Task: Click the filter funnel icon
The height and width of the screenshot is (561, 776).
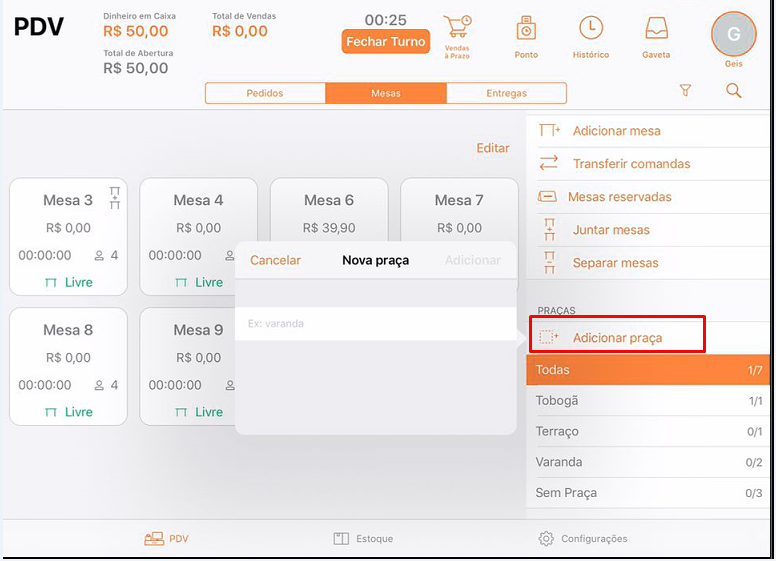Action: coord(685,91)
